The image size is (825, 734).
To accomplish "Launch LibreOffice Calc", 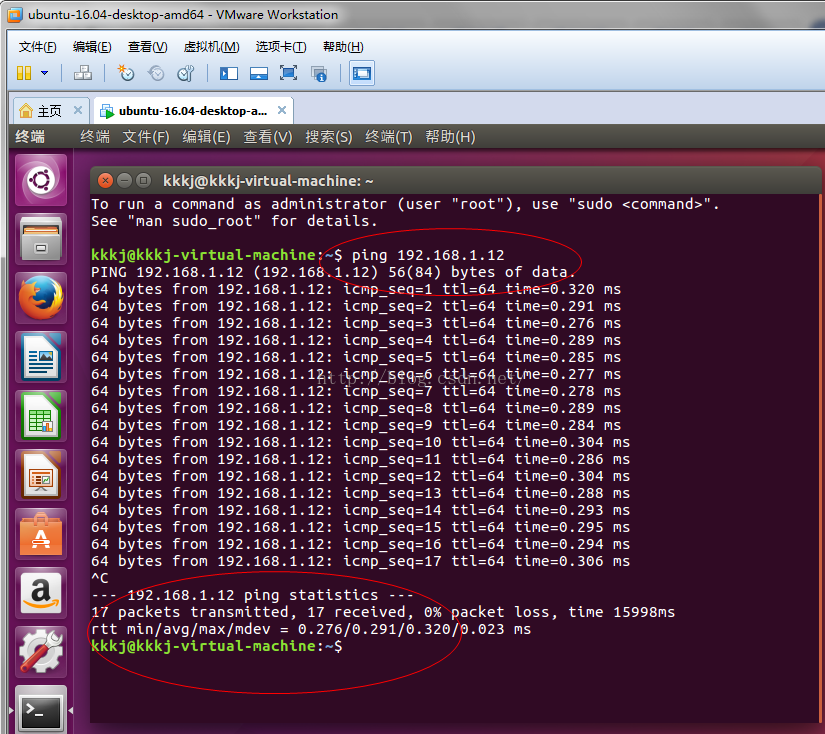I will 41,416.
